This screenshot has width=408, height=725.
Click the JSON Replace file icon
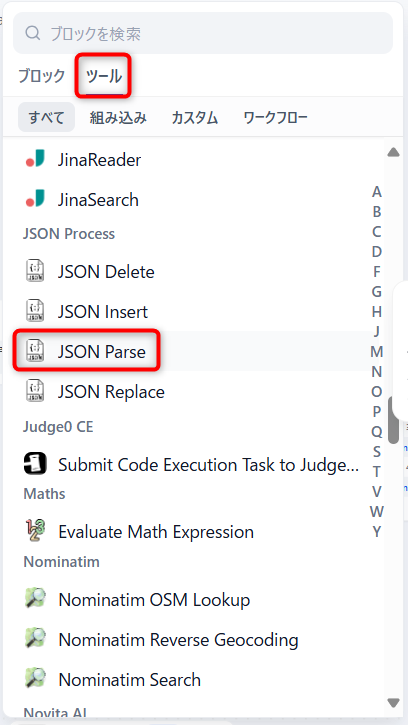tap(35, 391)
